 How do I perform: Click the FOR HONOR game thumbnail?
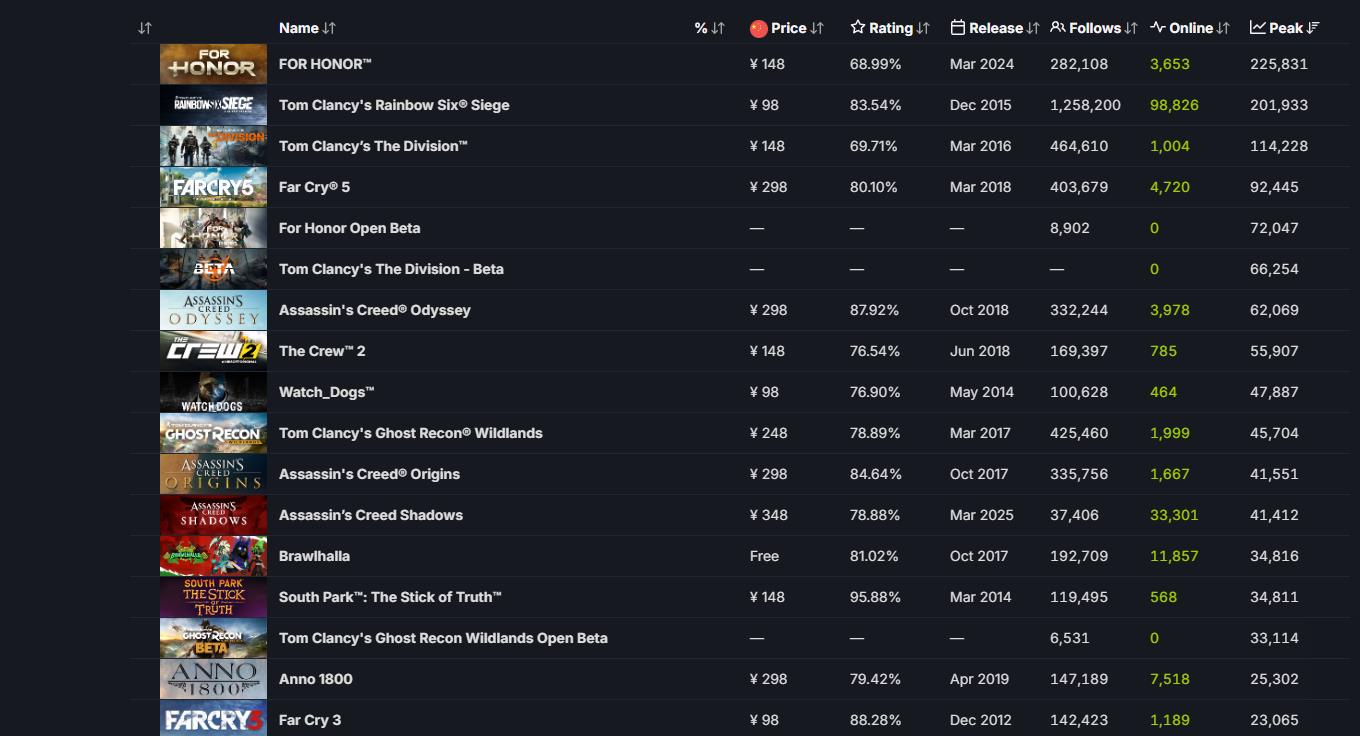pyautogui.click(x=213, y=64)
